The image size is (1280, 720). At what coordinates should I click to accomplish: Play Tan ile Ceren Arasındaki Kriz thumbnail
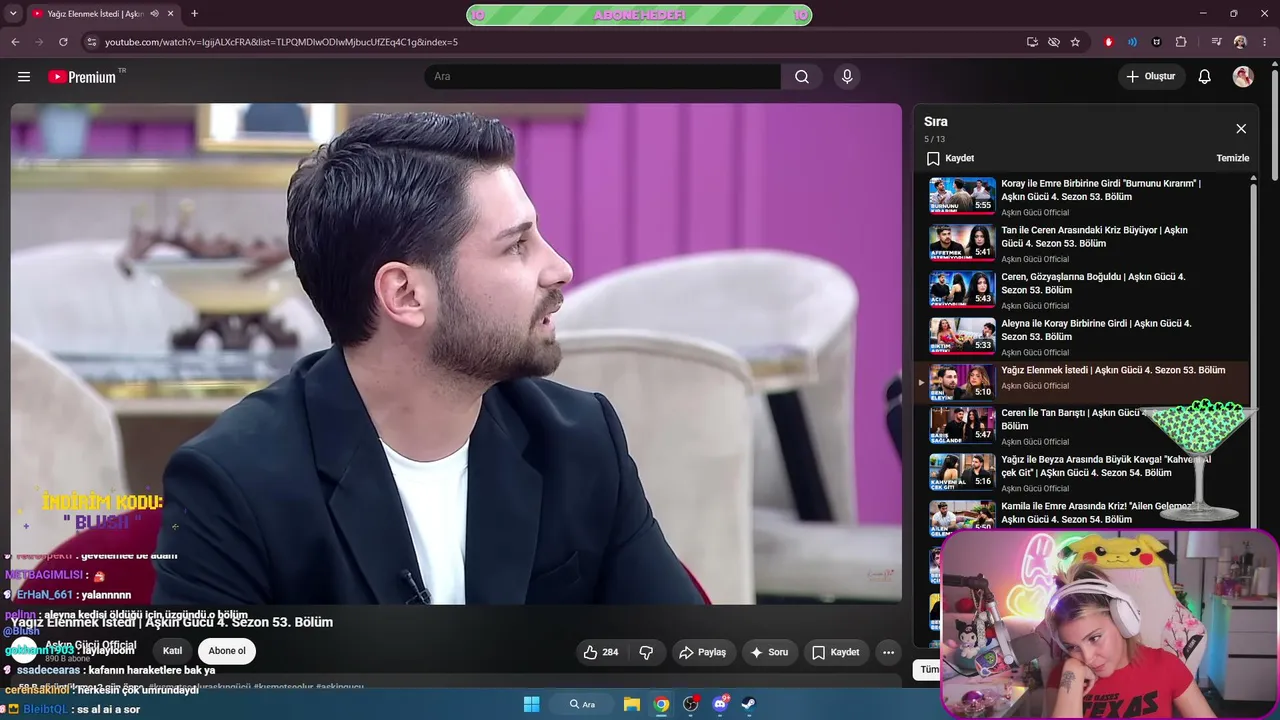(962, 242)
